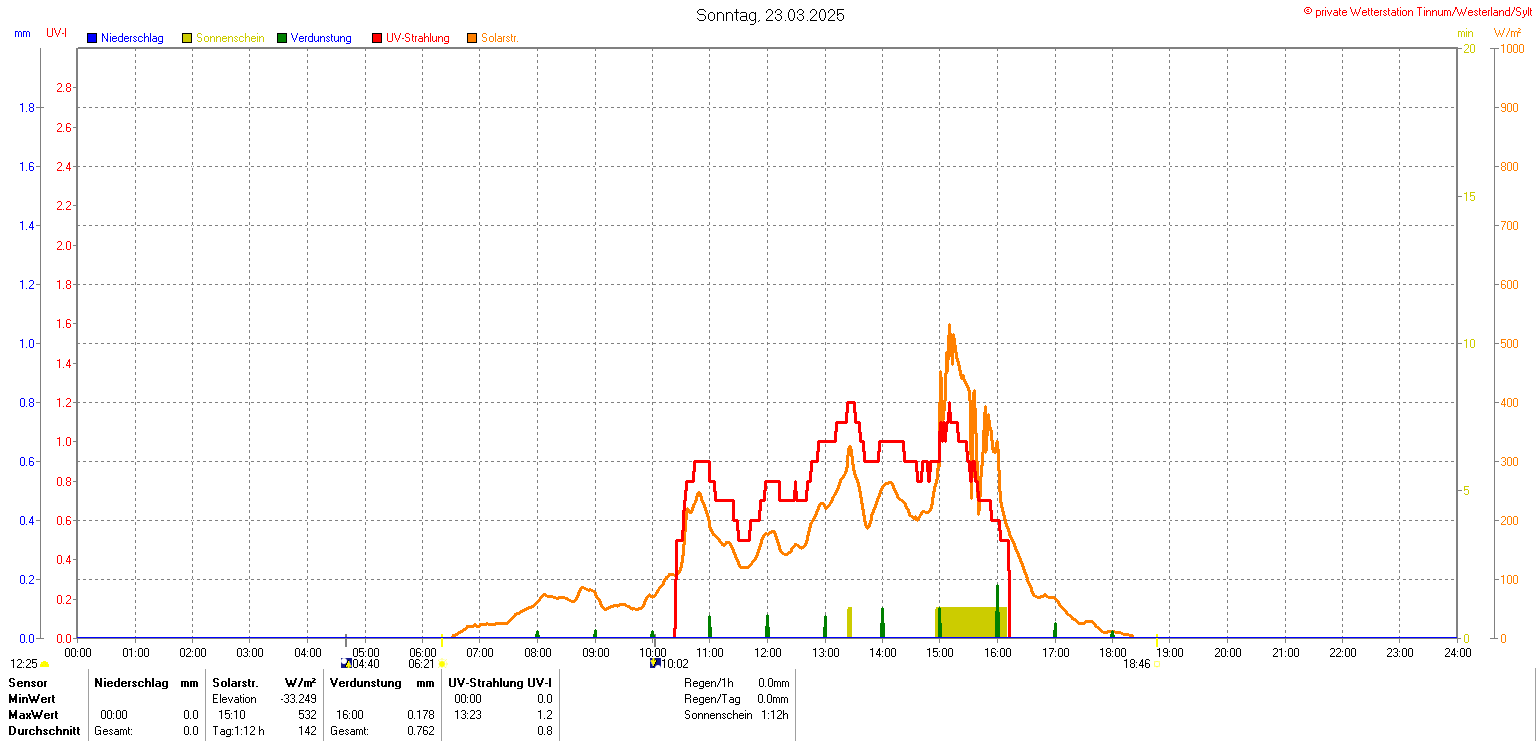Click the orange Solarstr. legend square
The width and height of the screenshot is (1536, 741).
[x=472, y=38]
